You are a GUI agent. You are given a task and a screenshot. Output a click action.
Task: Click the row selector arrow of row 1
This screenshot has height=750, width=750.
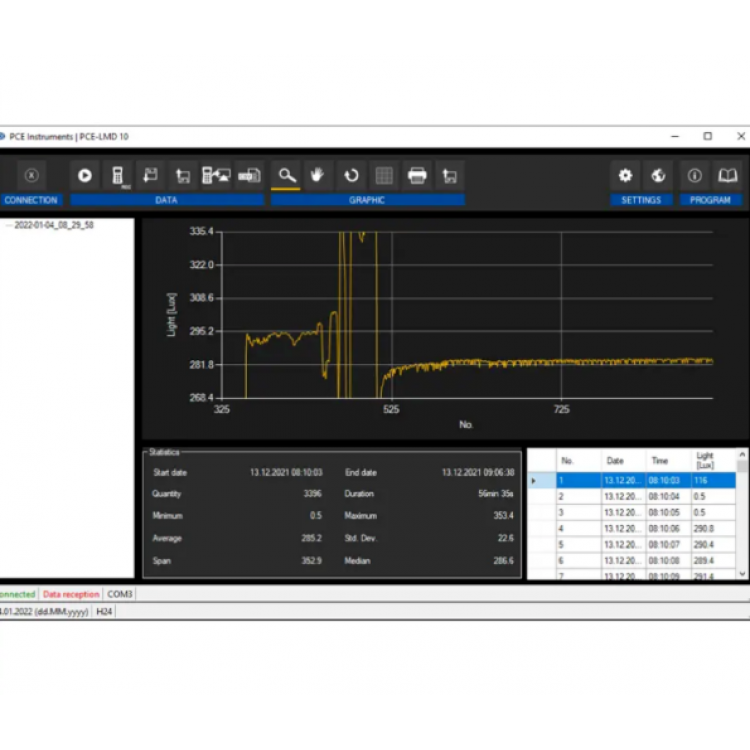[x=541, y=480]
